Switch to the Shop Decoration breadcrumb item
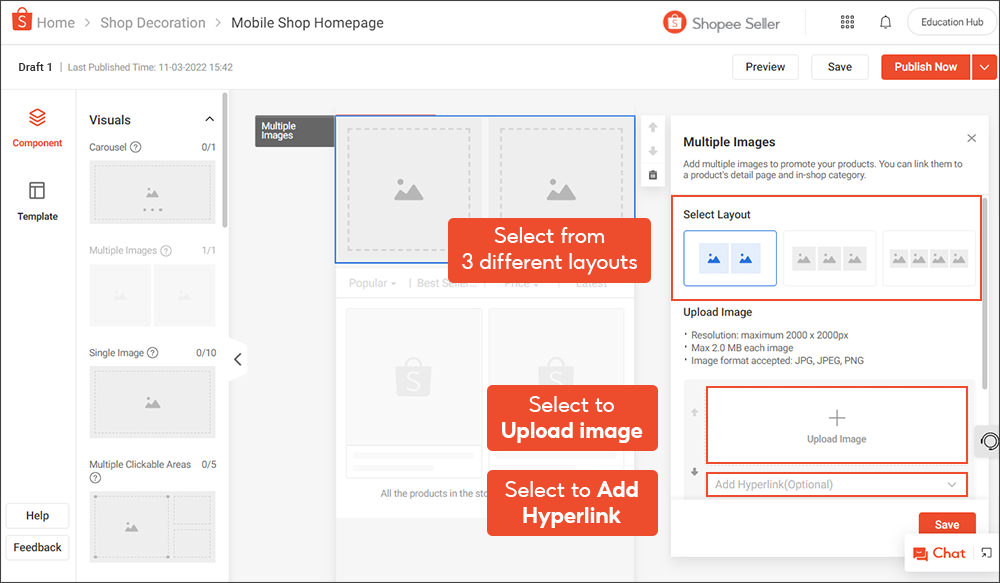 pyautogui.click(x=153, y=22)
